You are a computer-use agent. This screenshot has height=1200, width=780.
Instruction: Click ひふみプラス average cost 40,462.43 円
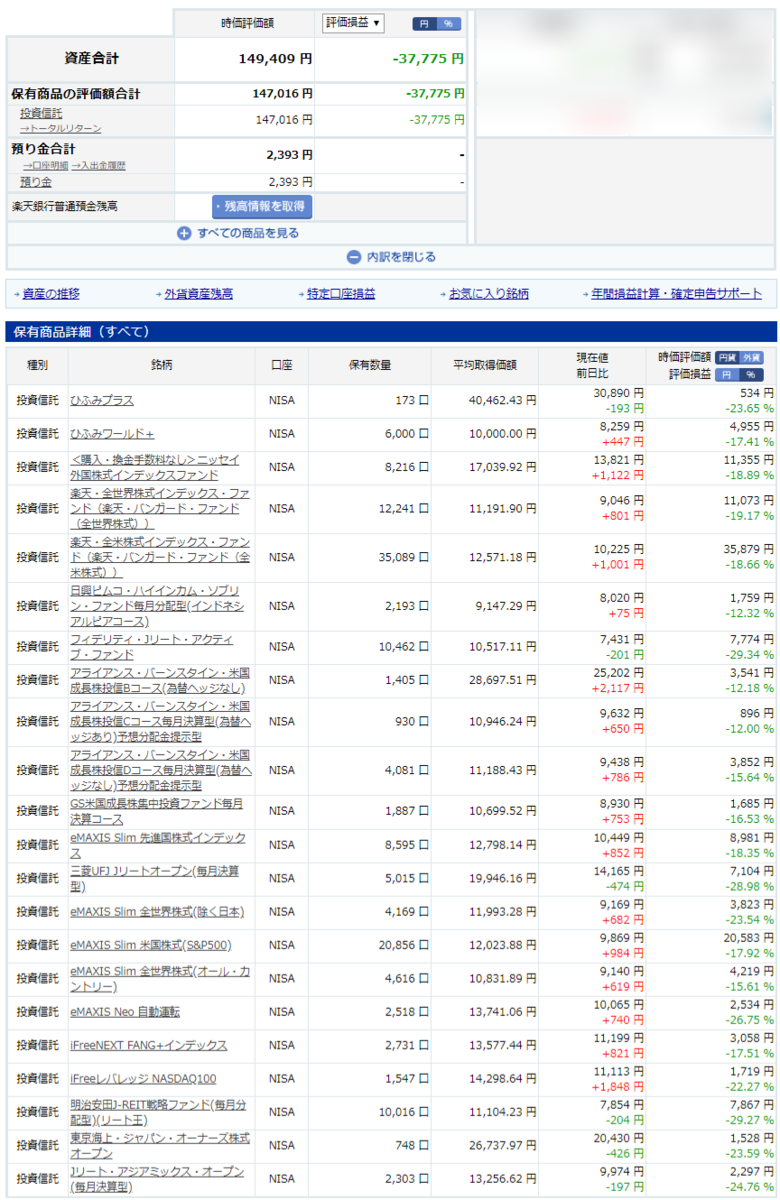click(502, 401)
